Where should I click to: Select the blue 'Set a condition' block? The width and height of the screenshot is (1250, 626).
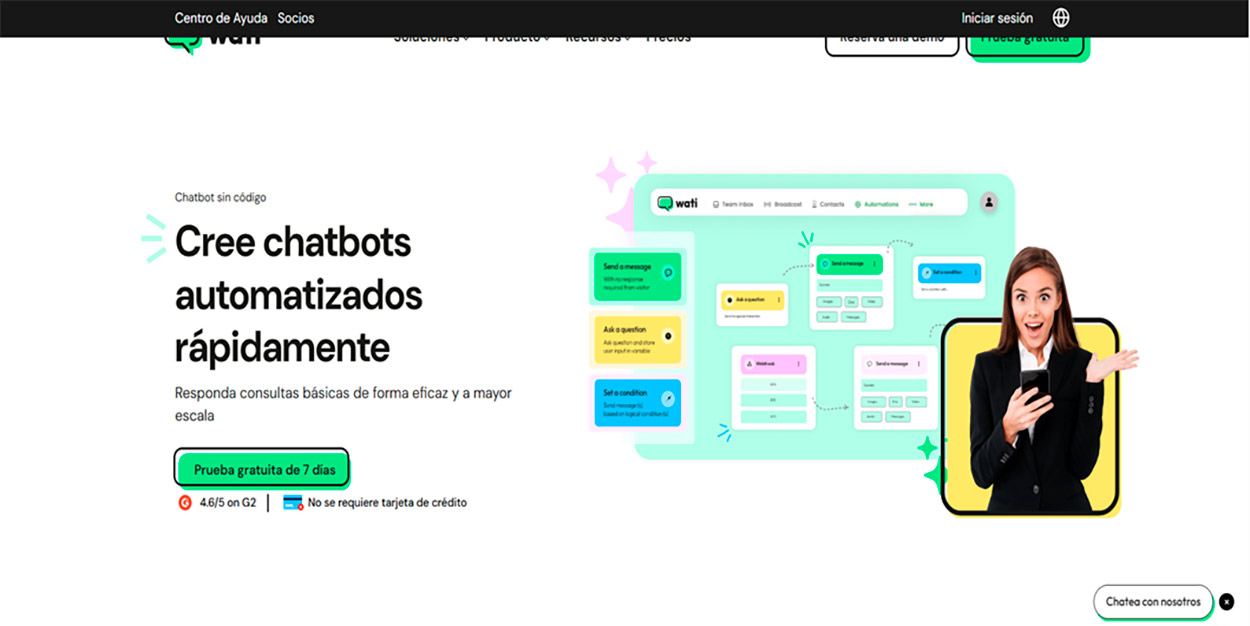tap(637, 403)
